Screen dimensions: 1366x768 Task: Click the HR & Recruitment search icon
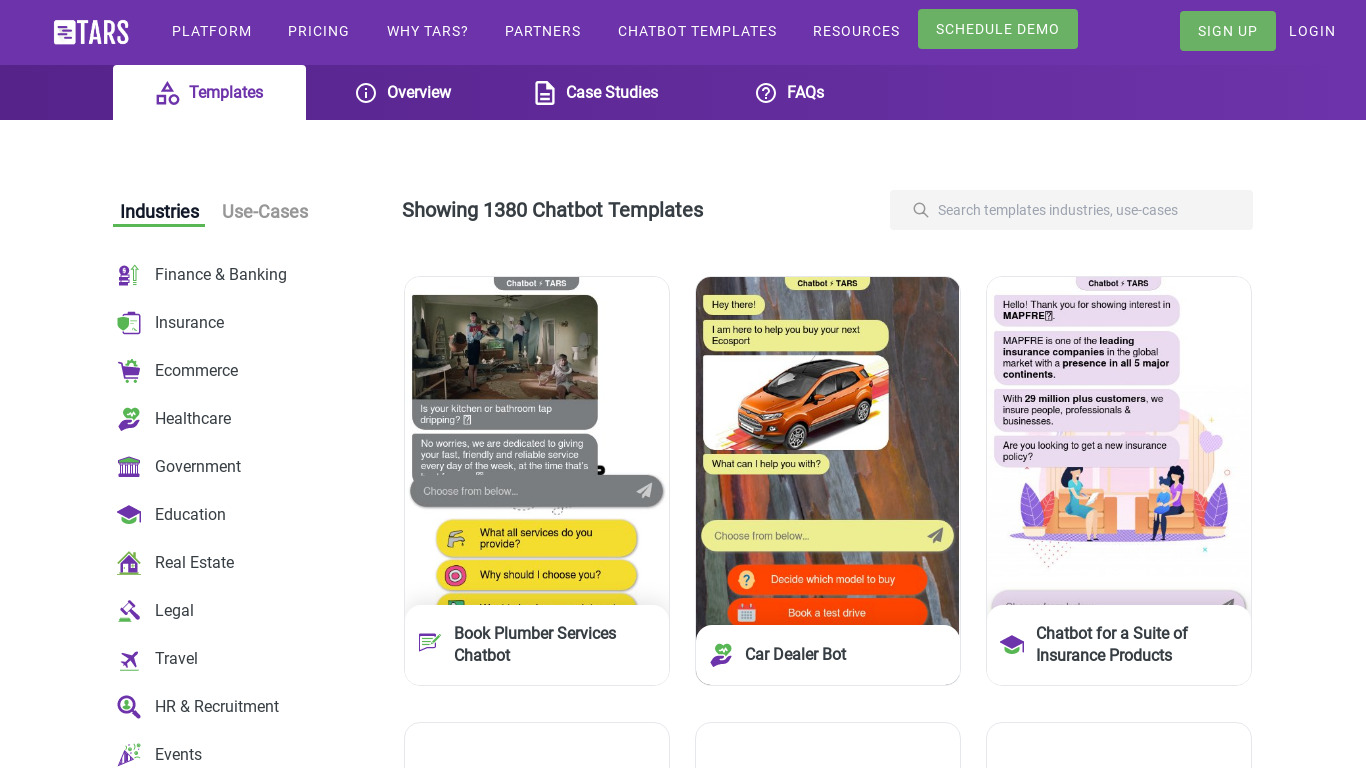(x=128, y=707)
